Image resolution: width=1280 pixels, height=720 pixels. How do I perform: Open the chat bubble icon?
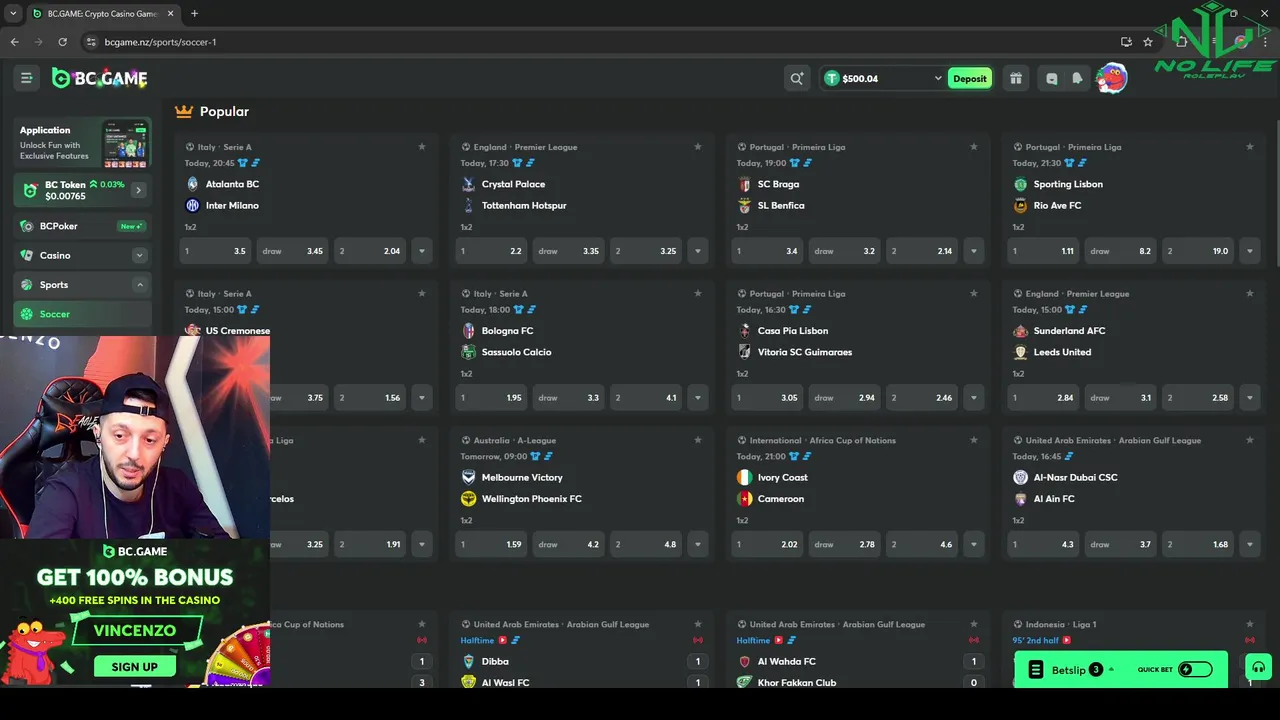pos(1051,78)
